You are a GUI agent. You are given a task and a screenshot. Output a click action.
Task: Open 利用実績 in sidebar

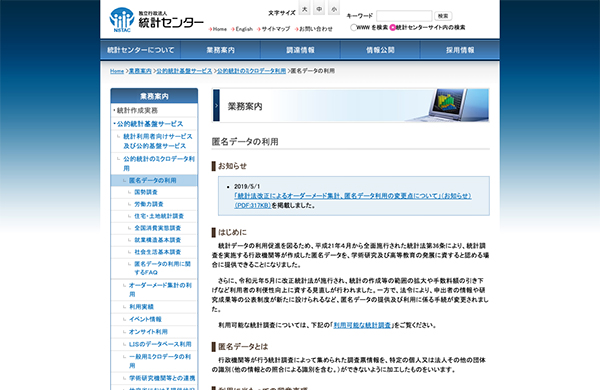coord(141,307)
